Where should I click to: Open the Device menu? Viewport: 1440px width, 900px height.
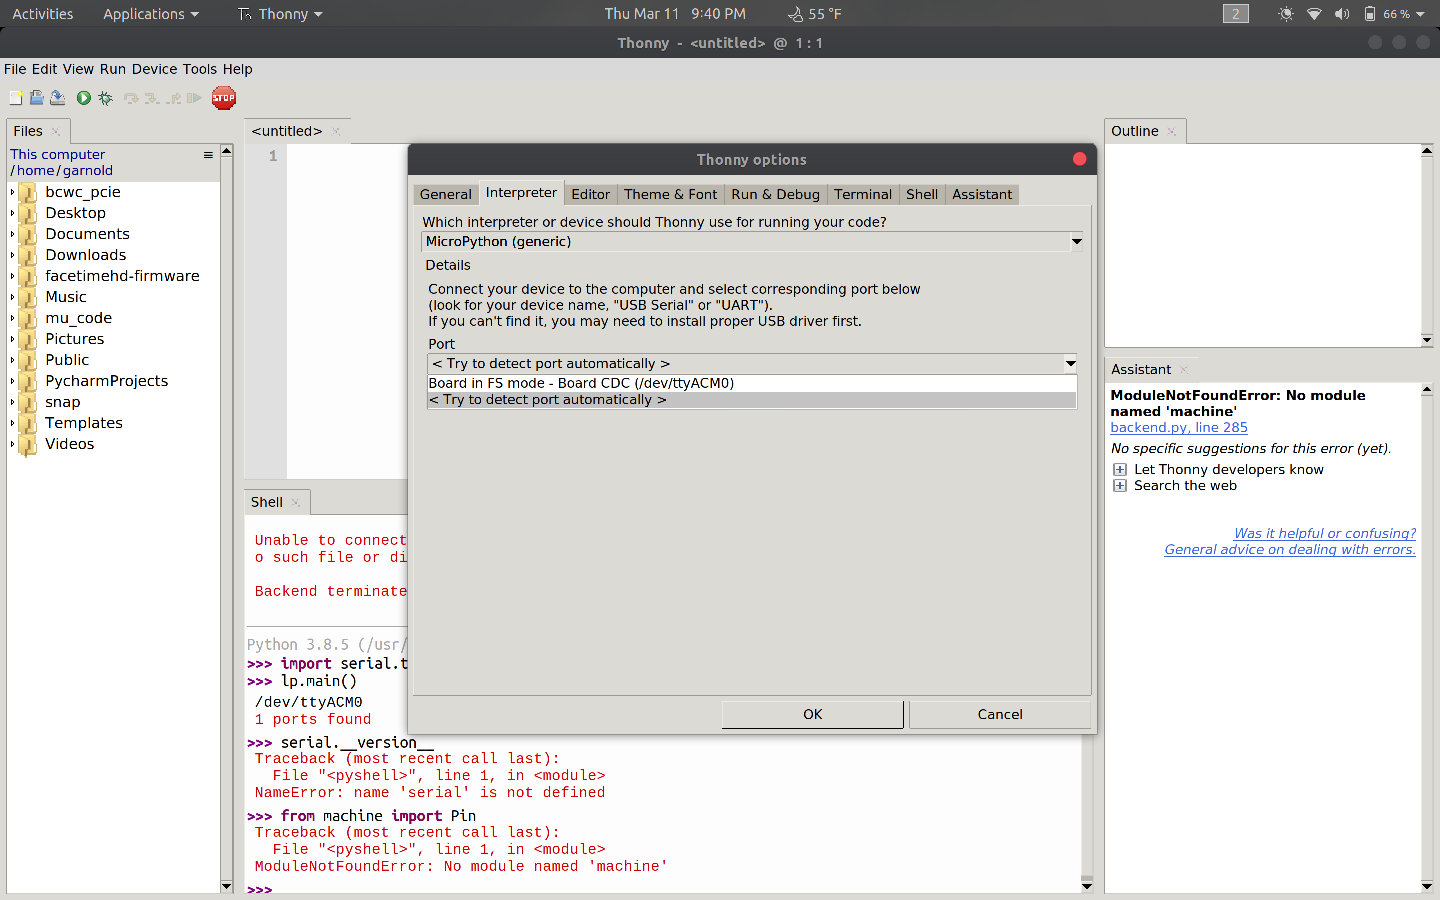click(x=154, y=69)
